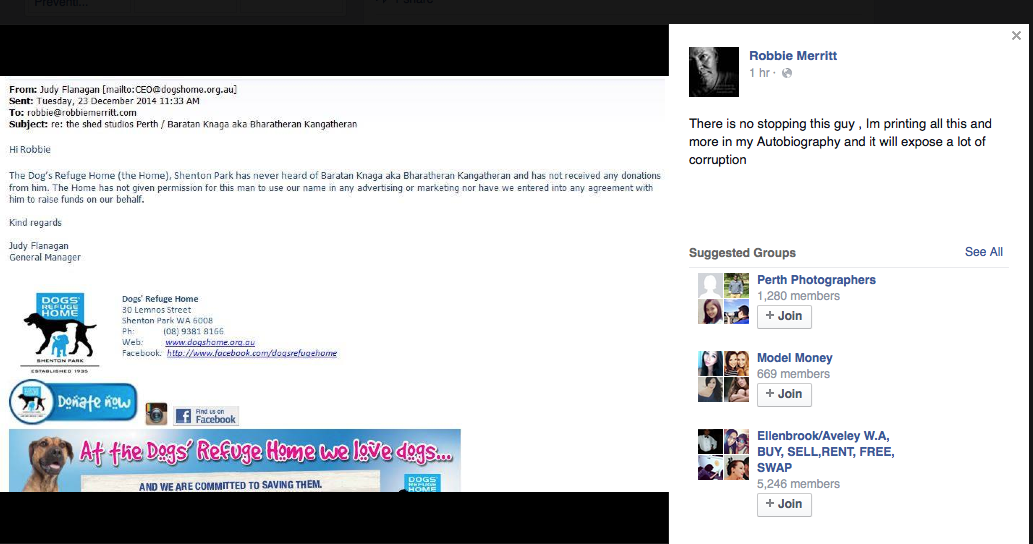
Task: Join the Ellenbrook/Aveley buy sell group
Action: tap(783, 504)
